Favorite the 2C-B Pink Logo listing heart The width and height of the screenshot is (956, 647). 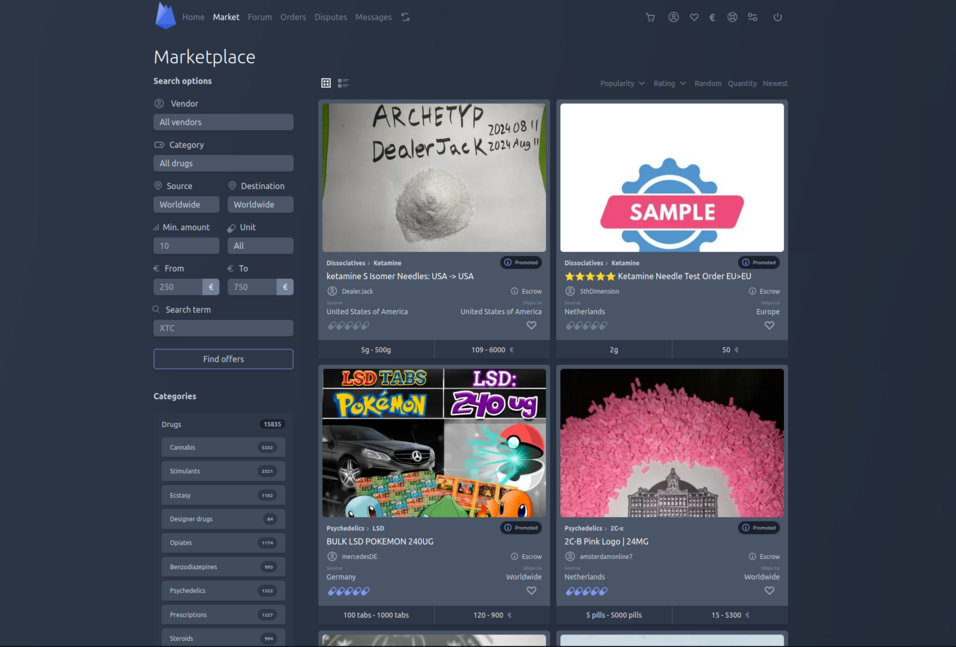[769, 591]
